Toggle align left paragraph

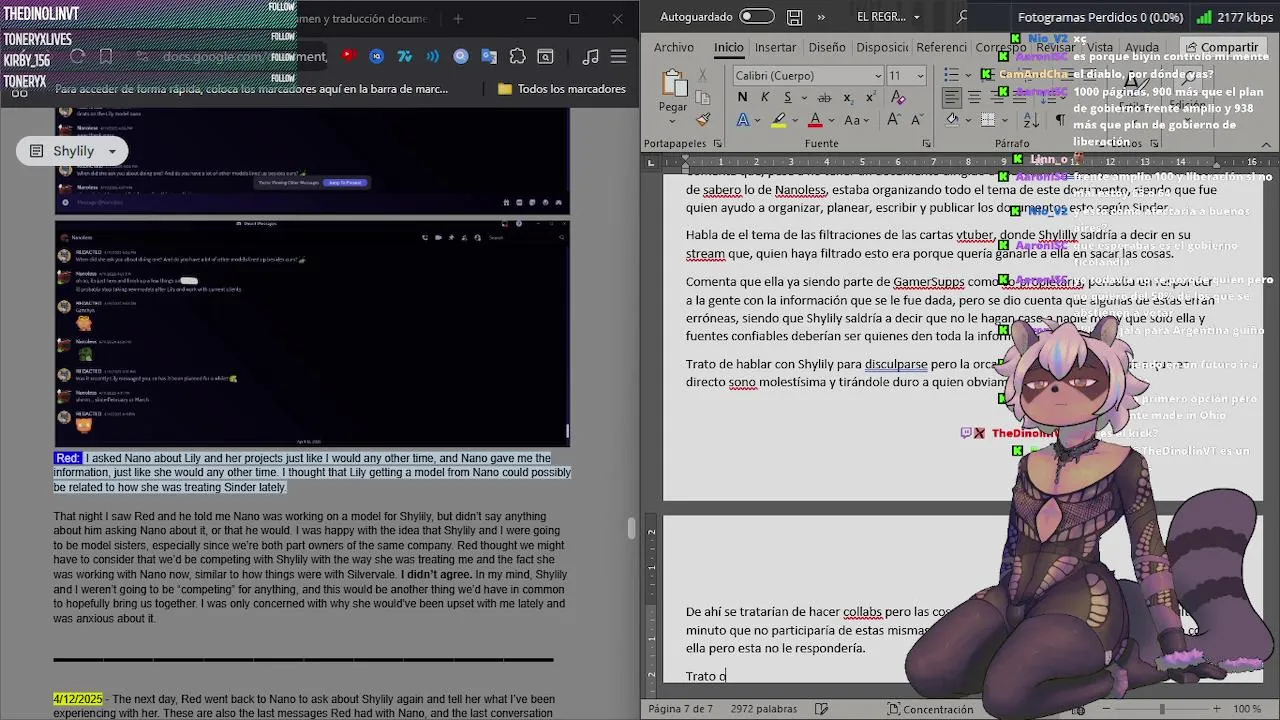[951, 97]
